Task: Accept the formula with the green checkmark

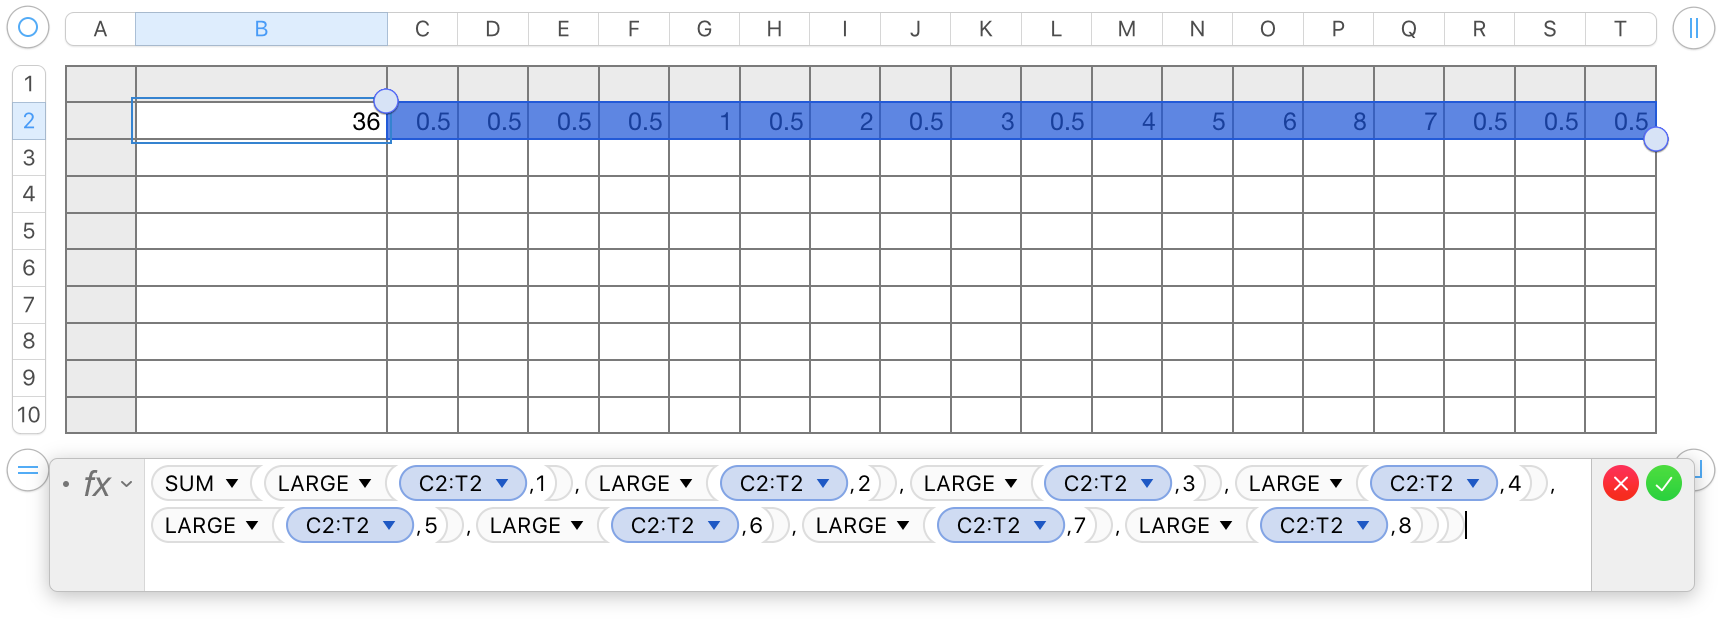Action: [1664, 484]
